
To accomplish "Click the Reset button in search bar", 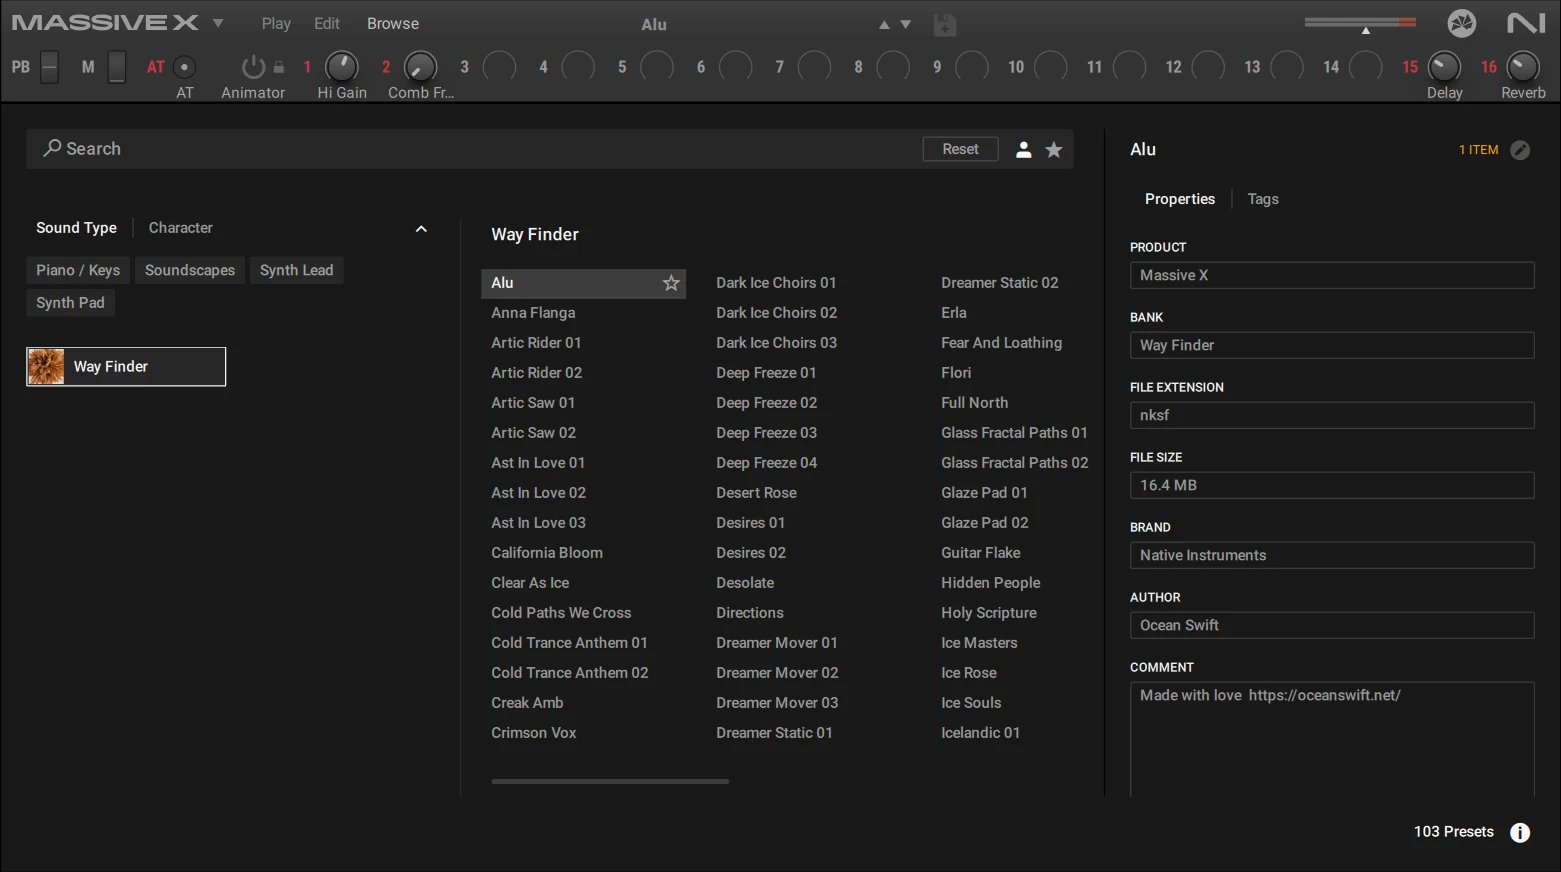I will pyautogui.click(x=960, y=149).
